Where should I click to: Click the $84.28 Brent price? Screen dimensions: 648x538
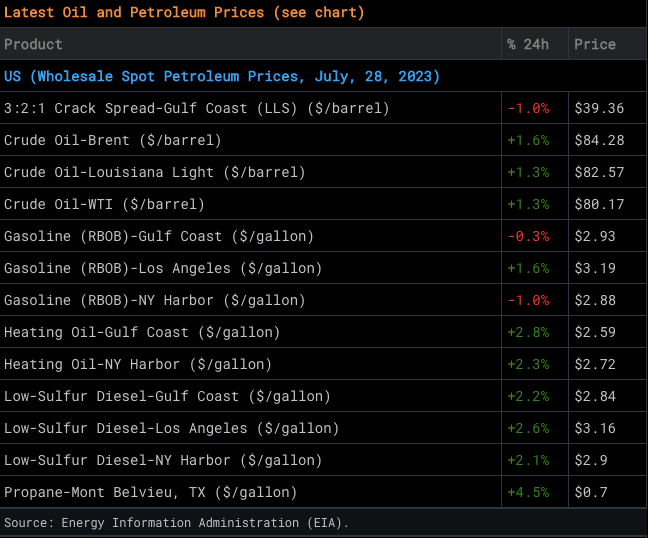click(x=599, y=140)
